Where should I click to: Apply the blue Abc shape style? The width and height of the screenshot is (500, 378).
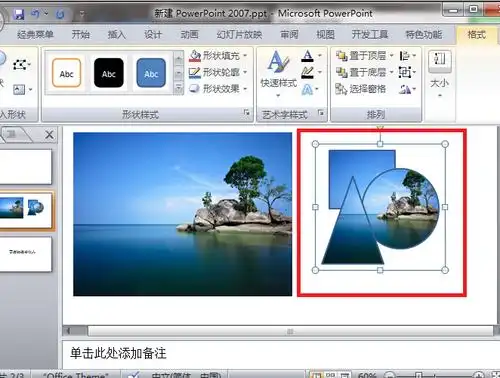151,73
